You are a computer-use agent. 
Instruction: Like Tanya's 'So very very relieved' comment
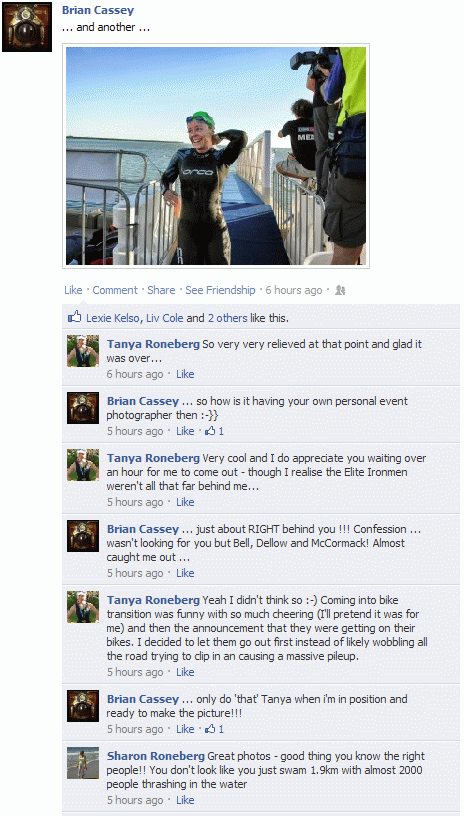pyautogui.click(x=185, y=374)
